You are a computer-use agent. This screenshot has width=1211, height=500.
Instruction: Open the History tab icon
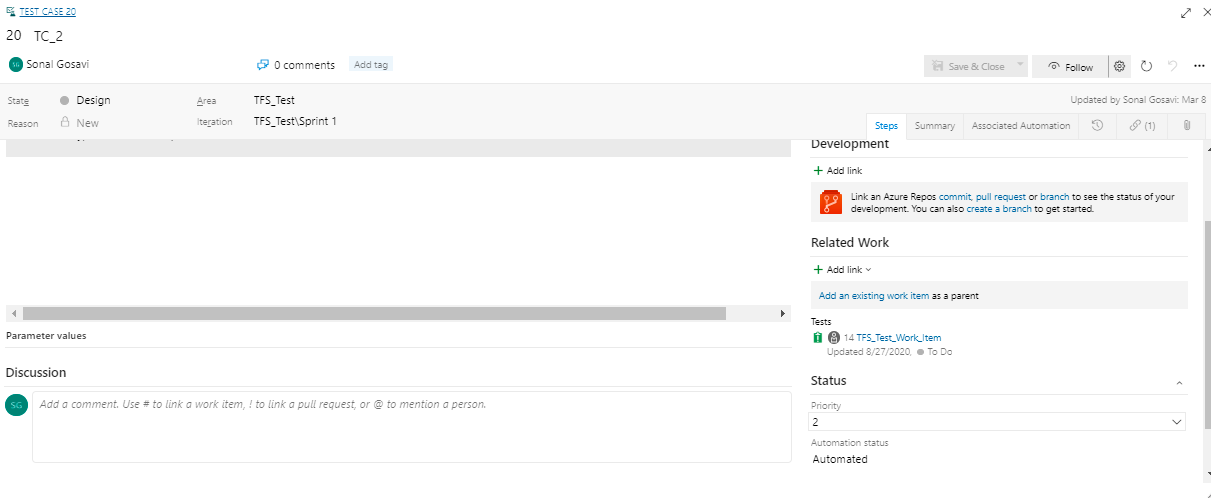1097,126
